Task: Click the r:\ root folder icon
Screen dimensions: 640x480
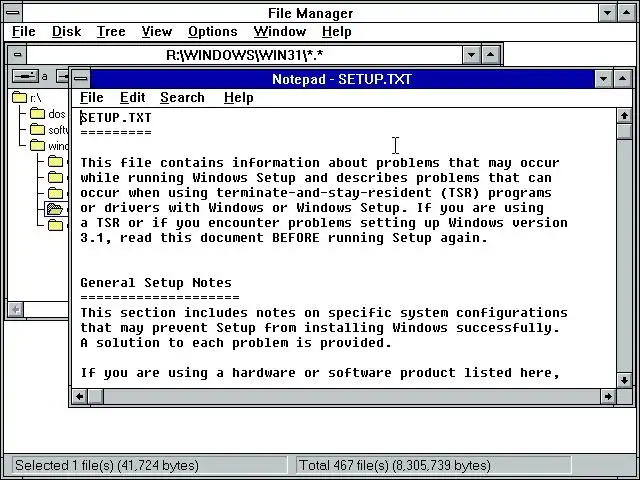Action: pos(19,98)
